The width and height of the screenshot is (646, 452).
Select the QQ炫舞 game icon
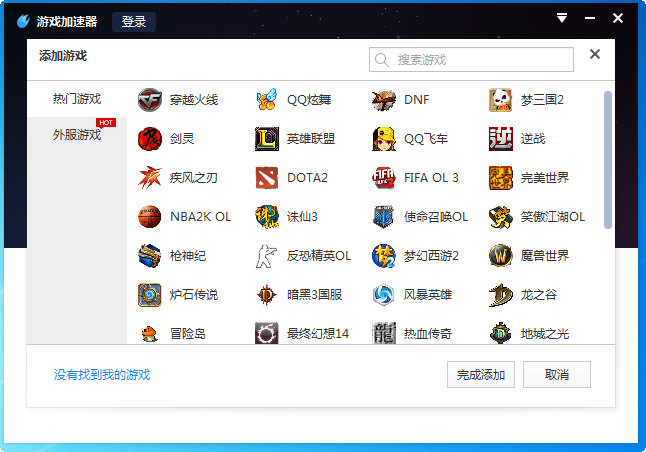pyautogui.click(x=267, y=100)
